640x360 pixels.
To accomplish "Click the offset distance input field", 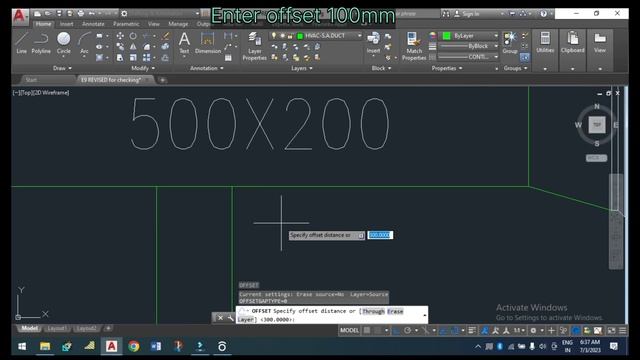I will pyautogui.click(x=380, y=235).
